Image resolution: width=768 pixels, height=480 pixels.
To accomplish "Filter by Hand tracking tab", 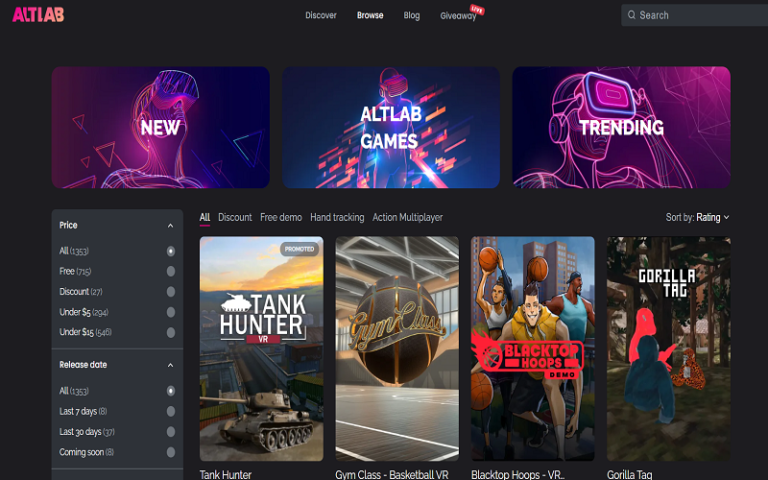I will point(337,217).
